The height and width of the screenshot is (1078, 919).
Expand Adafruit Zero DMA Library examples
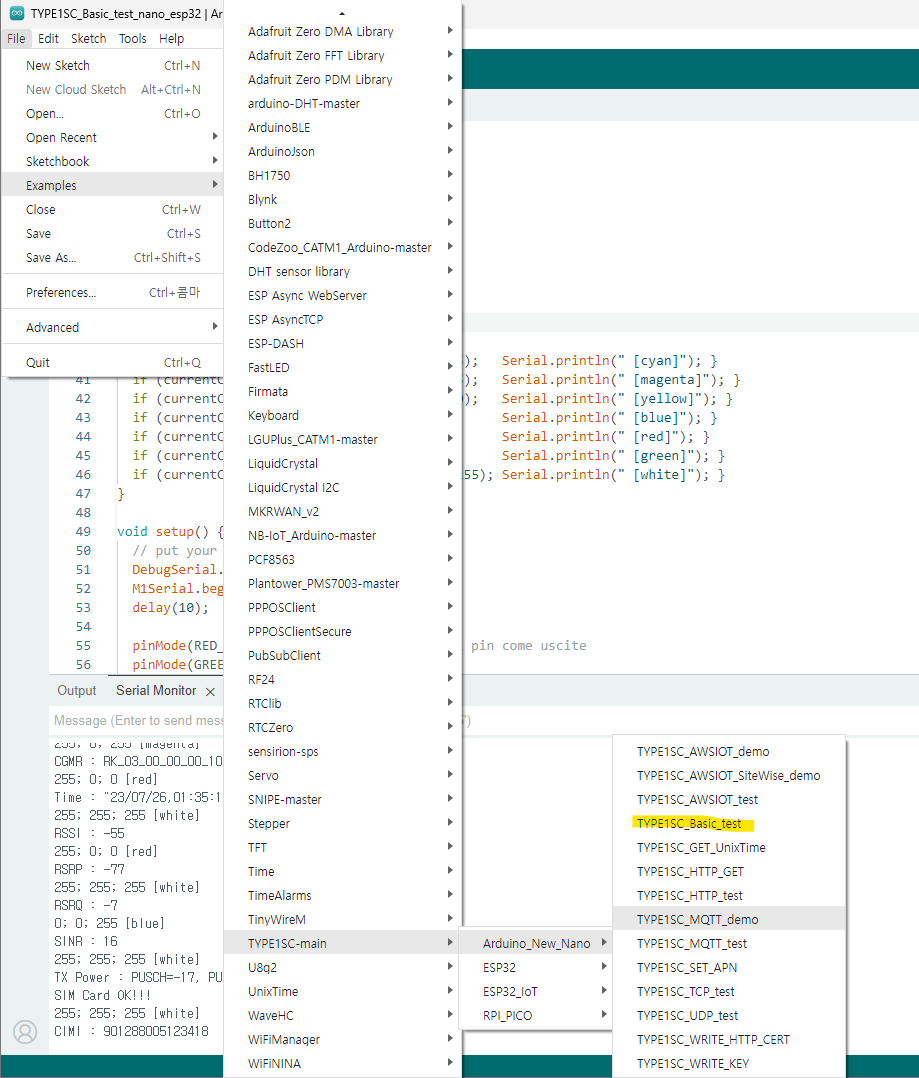click(x=342, y=32)
